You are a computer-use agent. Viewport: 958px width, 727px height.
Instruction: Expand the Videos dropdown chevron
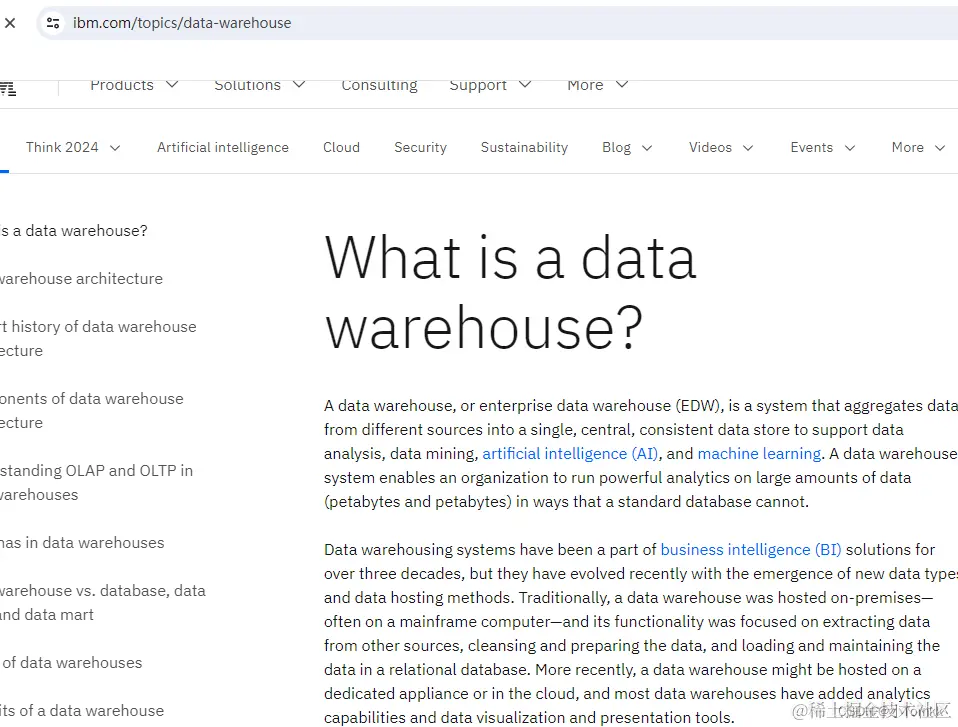click(748, 148)
